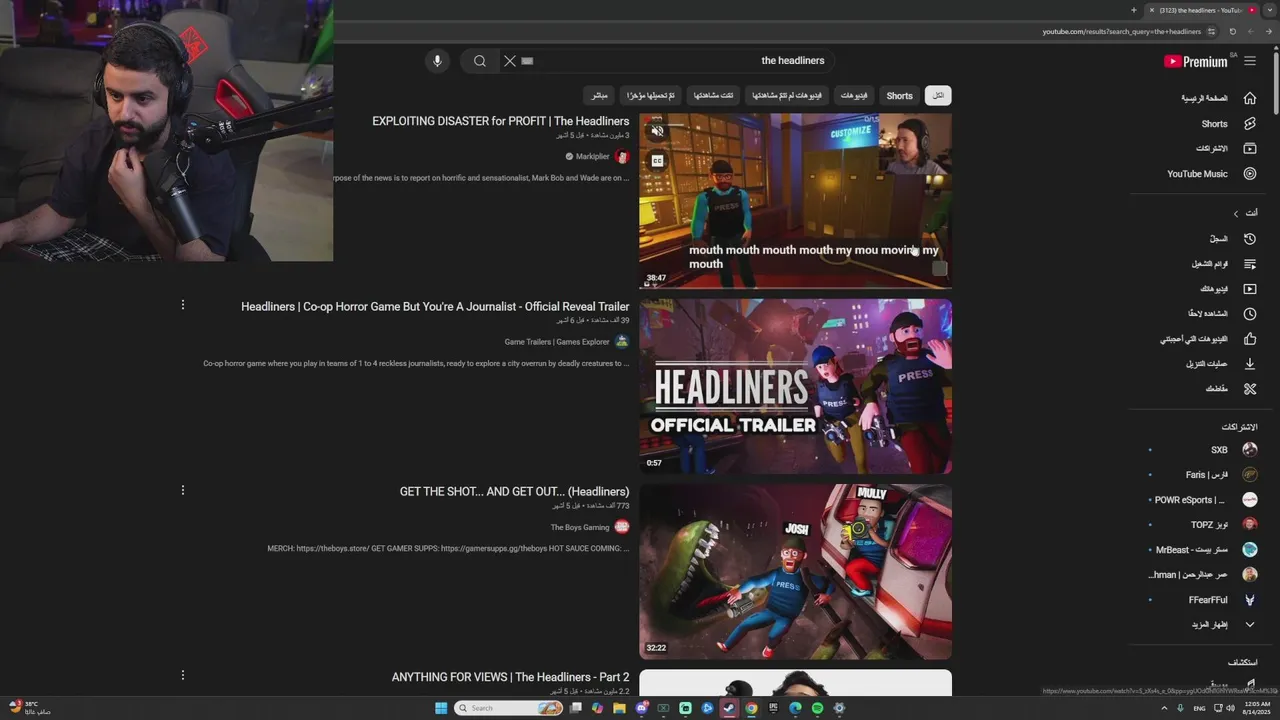Select the 'مباشر' (Live) filter chip
Screen dimensions: 1280x720
pyautogui.click(x=599, y=96)
